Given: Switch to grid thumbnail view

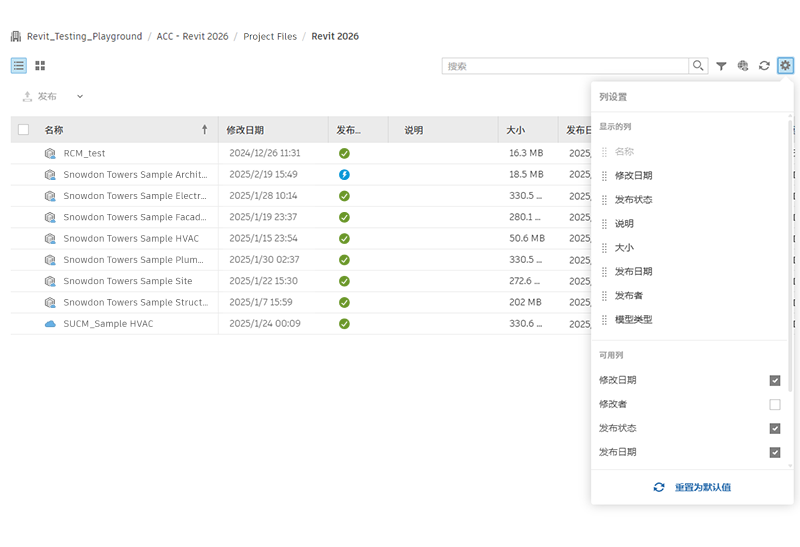Looking at the screenshot, I should click(40, 65).
